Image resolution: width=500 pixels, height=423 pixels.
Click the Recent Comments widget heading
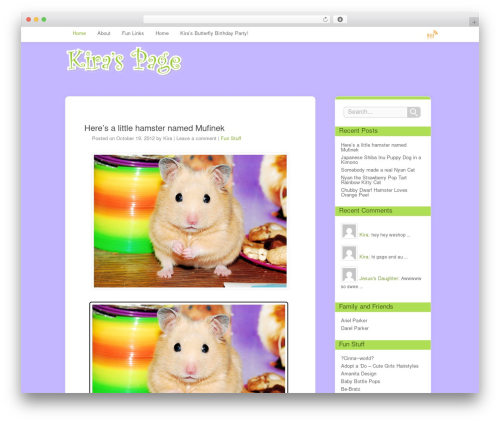pos(383,211)
